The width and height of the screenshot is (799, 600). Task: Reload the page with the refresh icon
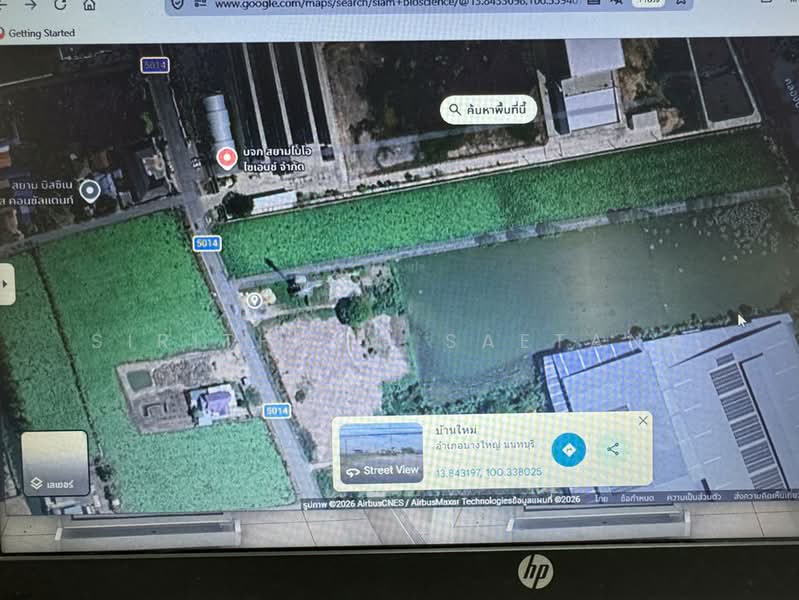(60, 5)
